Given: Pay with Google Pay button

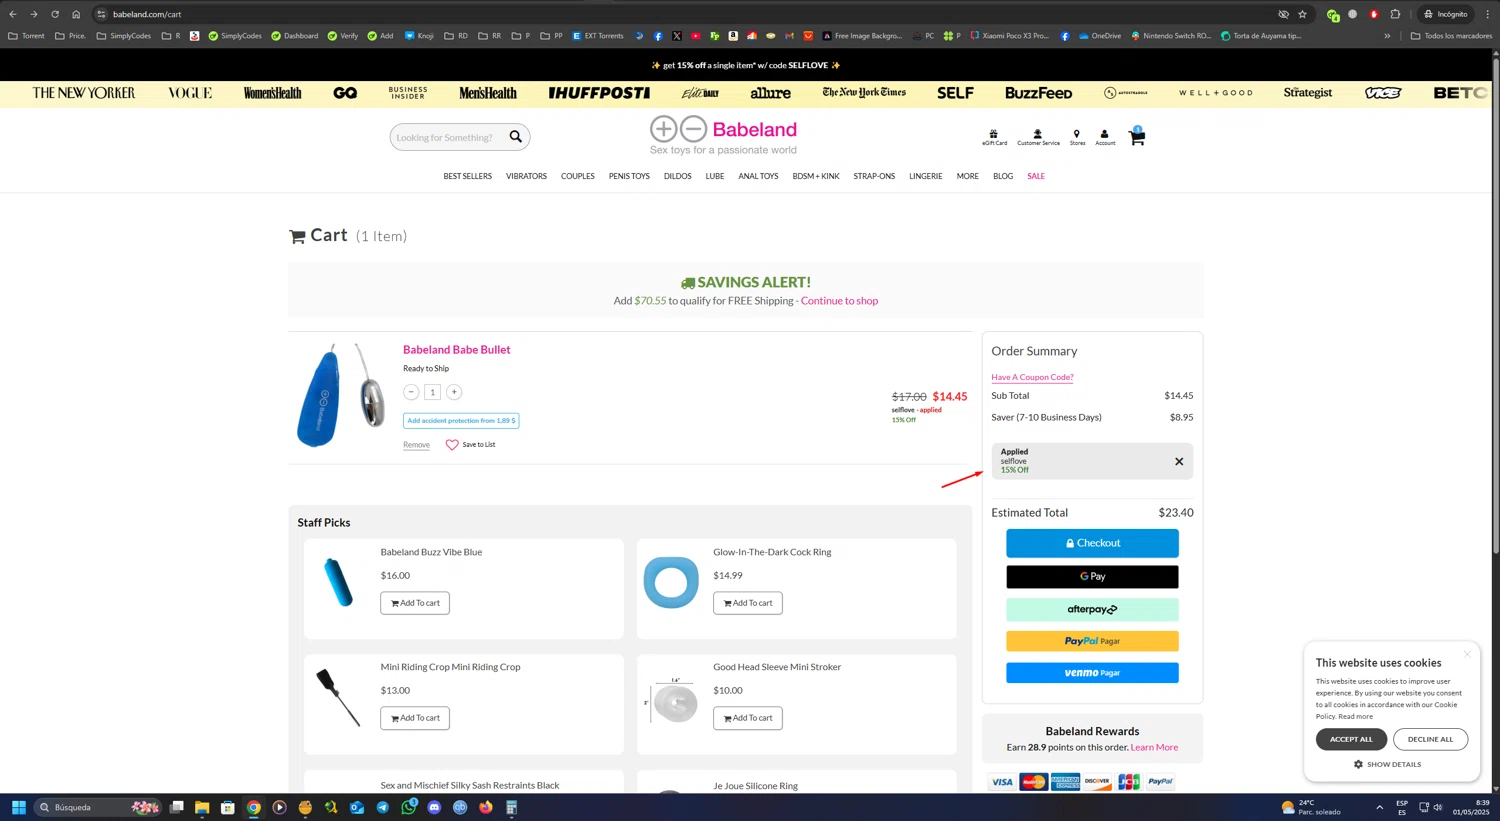Looking at the screenshot, I should coord(1092,577).
